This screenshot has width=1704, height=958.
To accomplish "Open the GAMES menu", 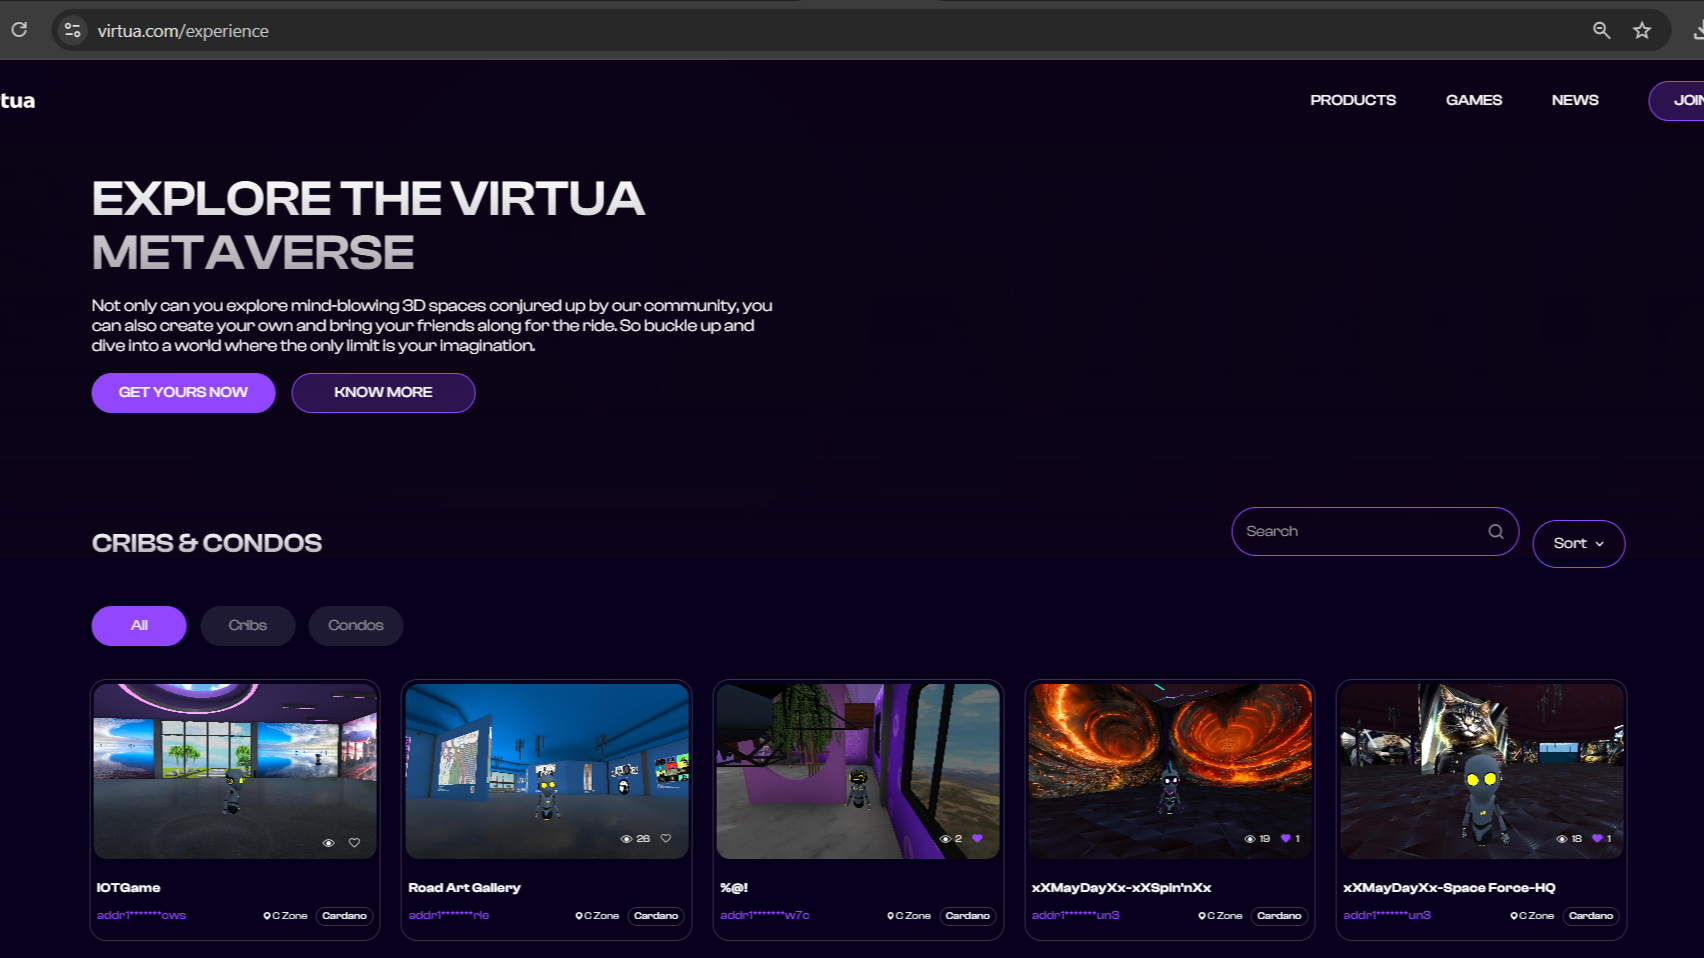I will pyautogui.click(x=1474, y=100).
